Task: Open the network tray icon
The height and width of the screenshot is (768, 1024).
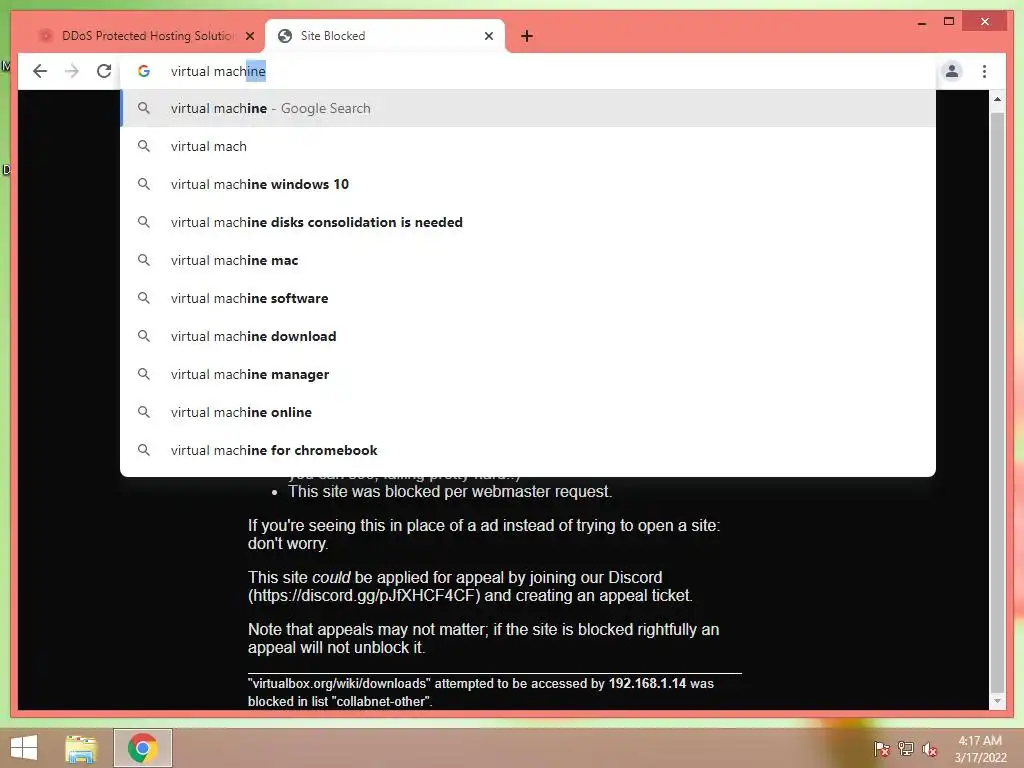Action: (906, 748)
